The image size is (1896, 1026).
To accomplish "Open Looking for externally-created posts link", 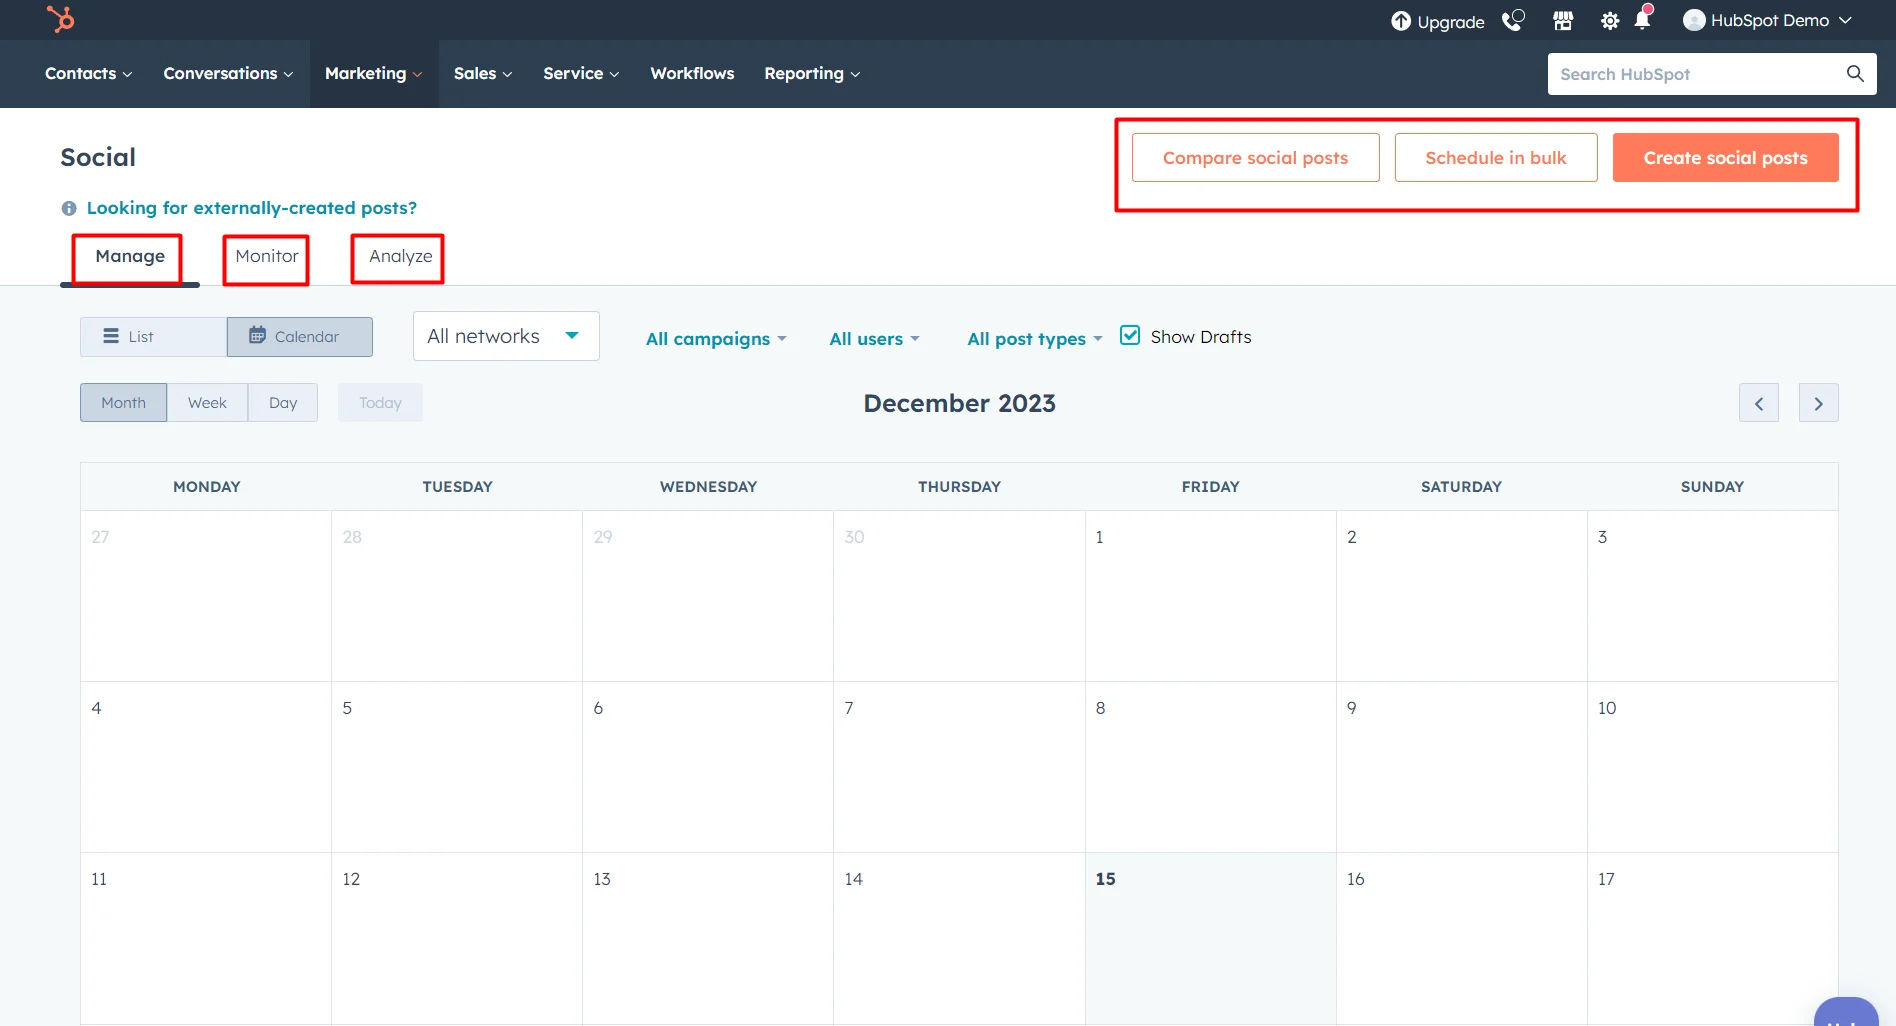I will tap(252, 207).
